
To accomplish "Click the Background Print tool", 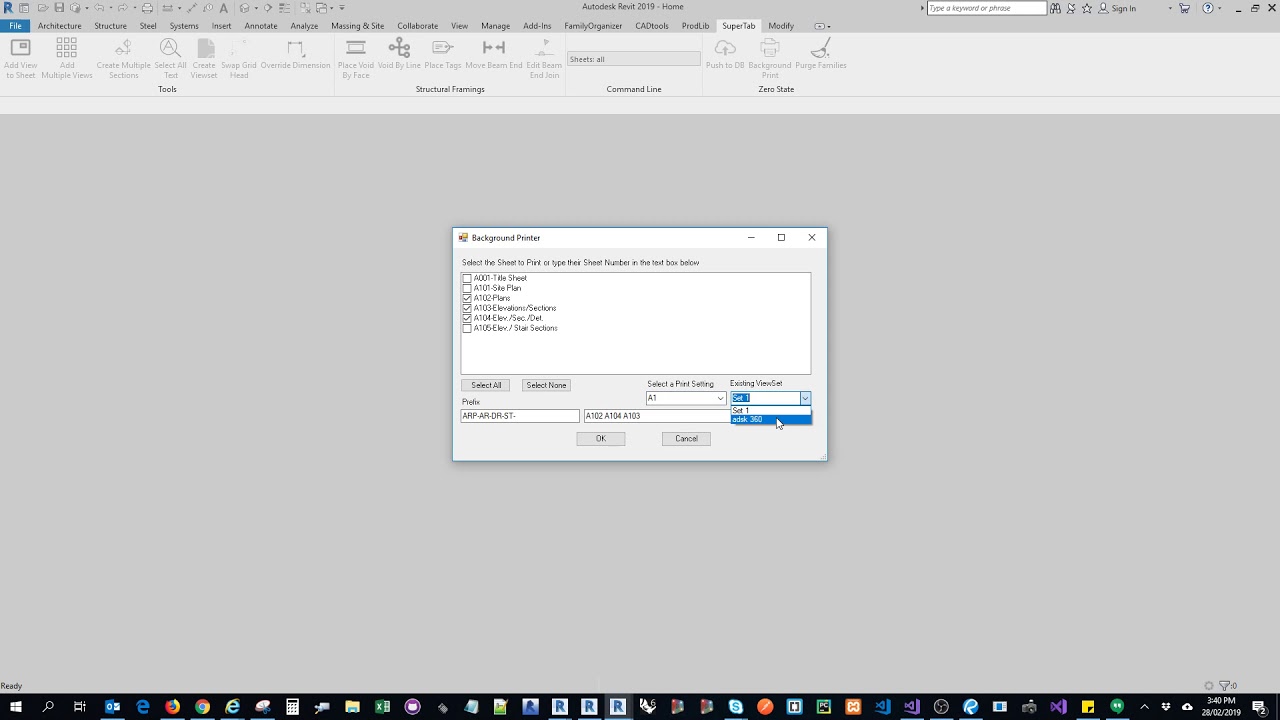I will 770,58.
